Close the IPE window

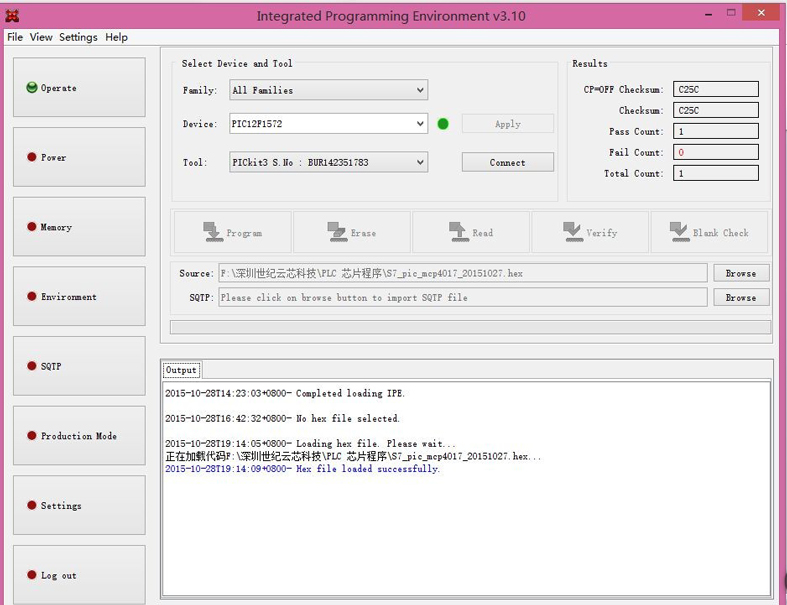click(x=761, y=13)
